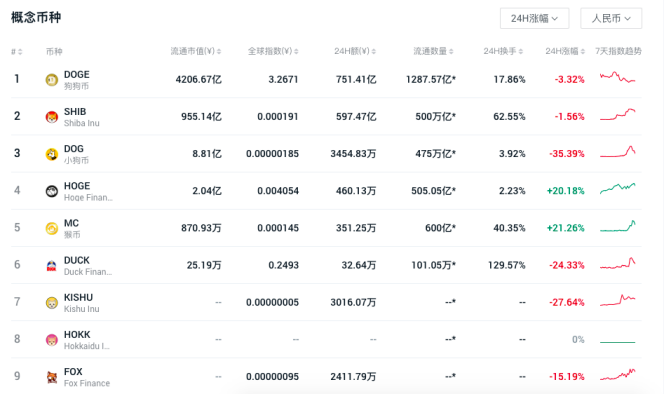The image size is (664, 394).
Task: Click the HOKK coin icon
Action: tap(52, 340)
